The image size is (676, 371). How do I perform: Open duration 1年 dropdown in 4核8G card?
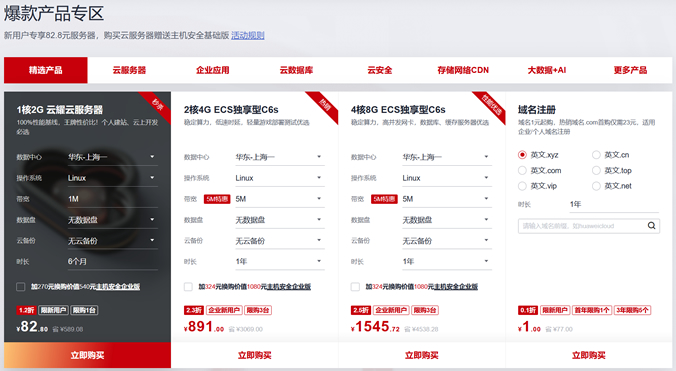click(x=447, y=261)
